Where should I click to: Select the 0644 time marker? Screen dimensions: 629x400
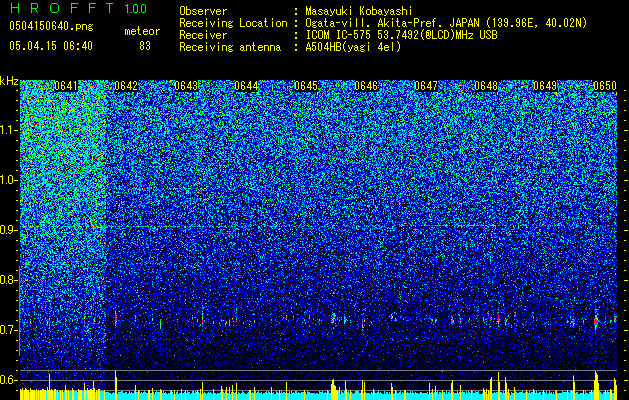click(246, 86)
